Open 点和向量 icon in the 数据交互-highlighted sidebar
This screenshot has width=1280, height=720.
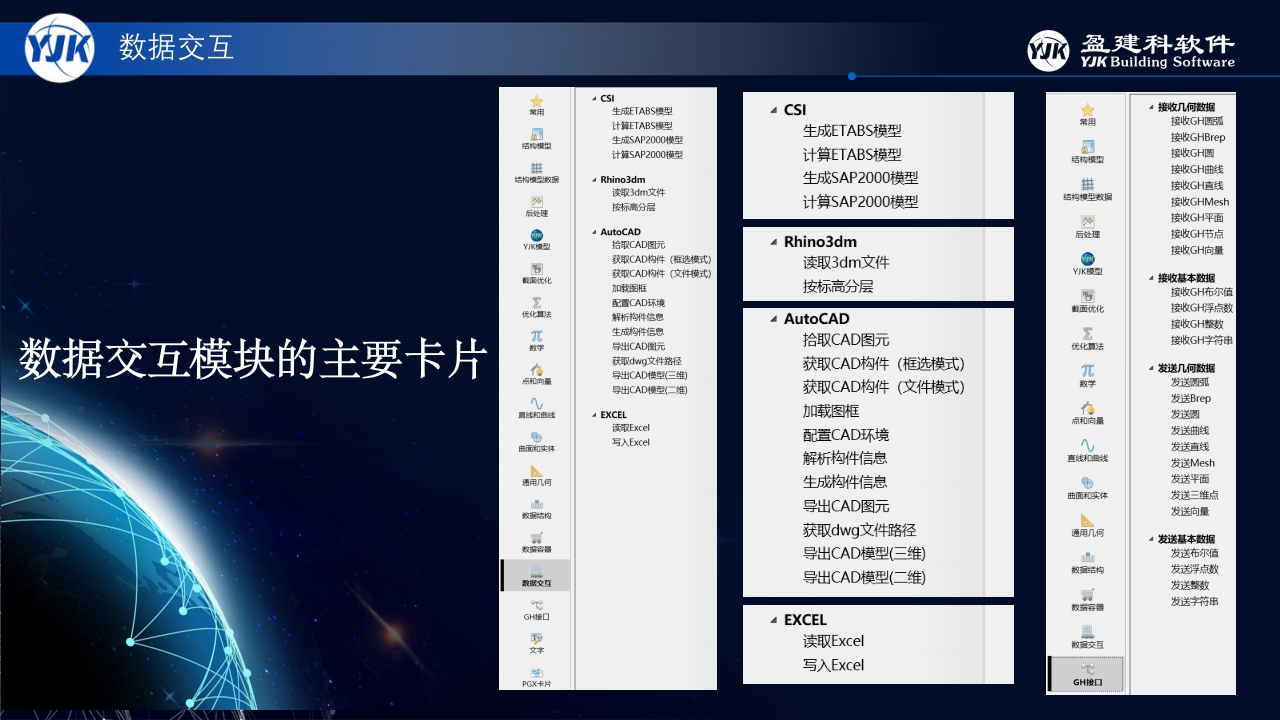pyautogui.click(x=537, y=369)
